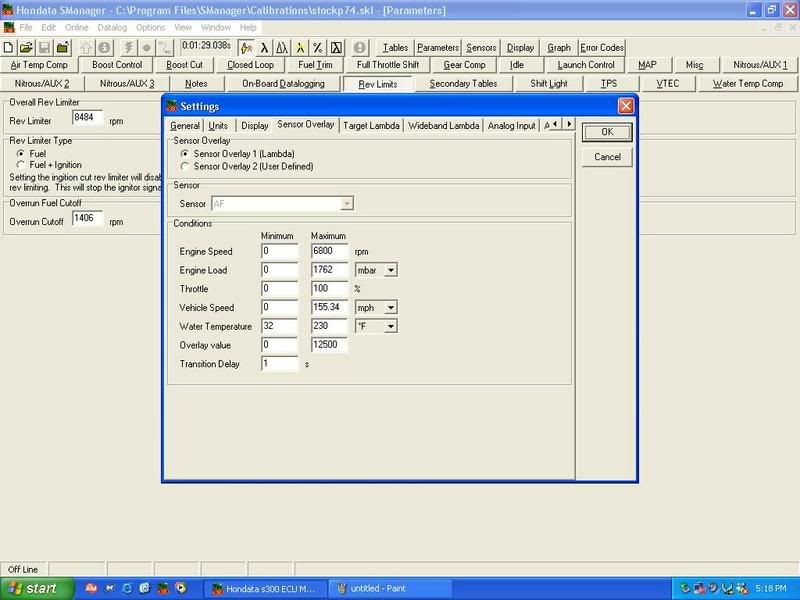Open the Wideband Lambda settings tab
This screenshot has height=600, width=800.
(x=445, y=126)
